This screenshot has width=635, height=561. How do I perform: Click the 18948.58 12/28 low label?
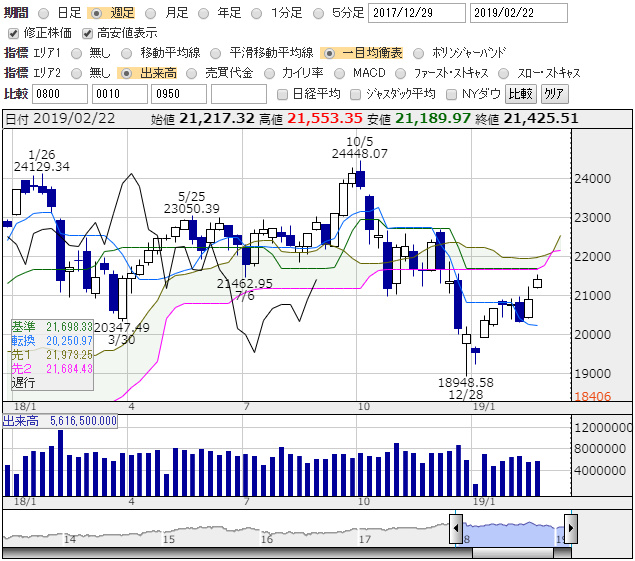click(x=466, y=388)
